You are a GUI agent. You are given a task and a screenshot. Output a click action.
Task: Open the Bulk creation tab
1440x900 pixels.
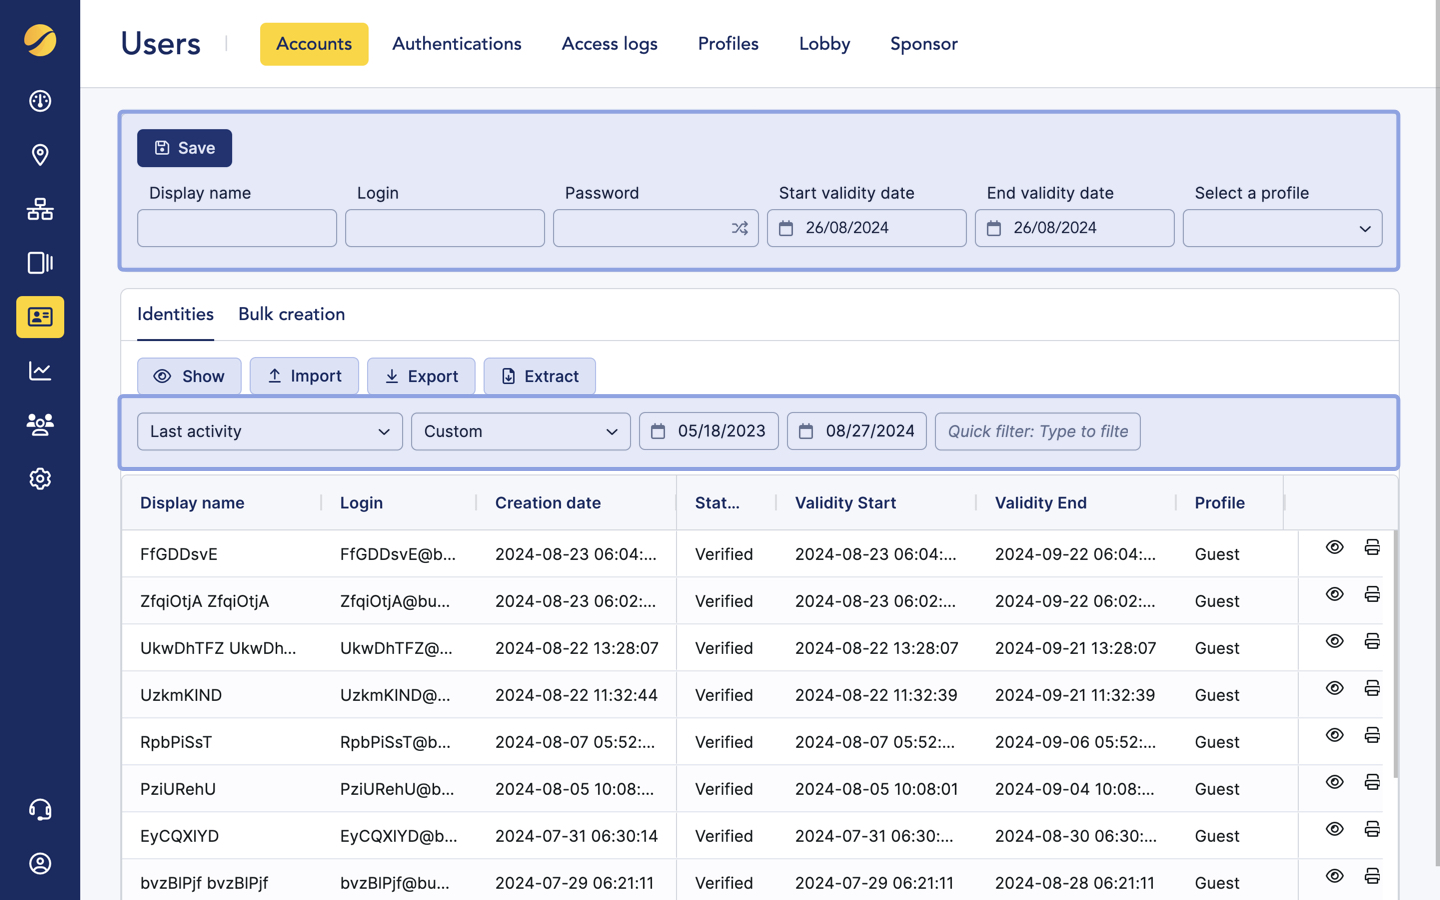point(291,314)
